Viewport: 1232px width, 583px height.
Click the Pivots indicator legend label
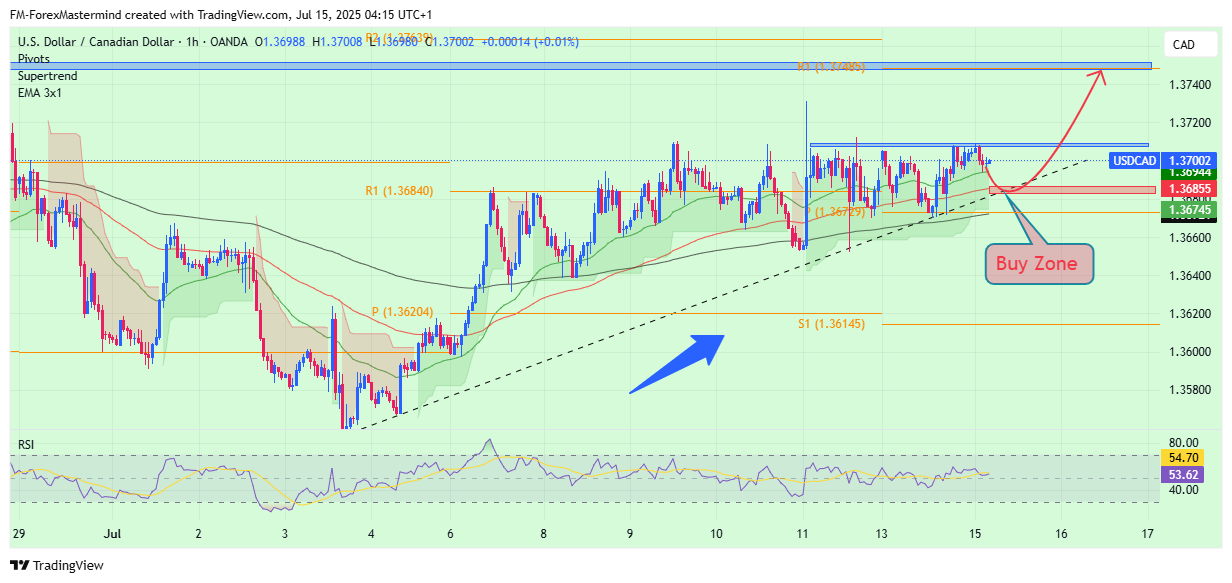(34, 59)
